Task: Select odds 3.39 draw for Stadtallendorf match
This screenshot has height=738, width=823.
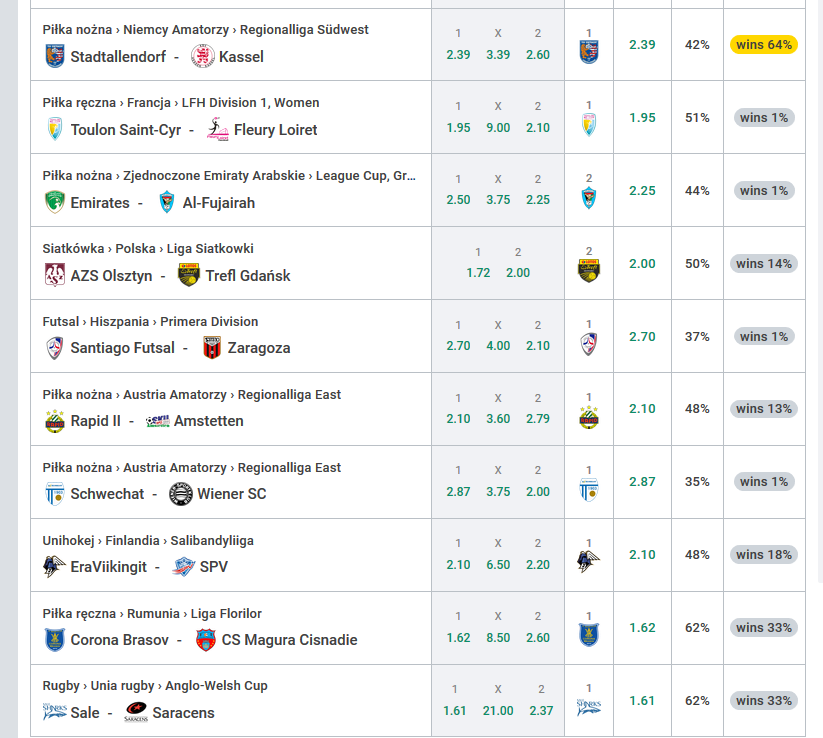Action: [498, 55]
